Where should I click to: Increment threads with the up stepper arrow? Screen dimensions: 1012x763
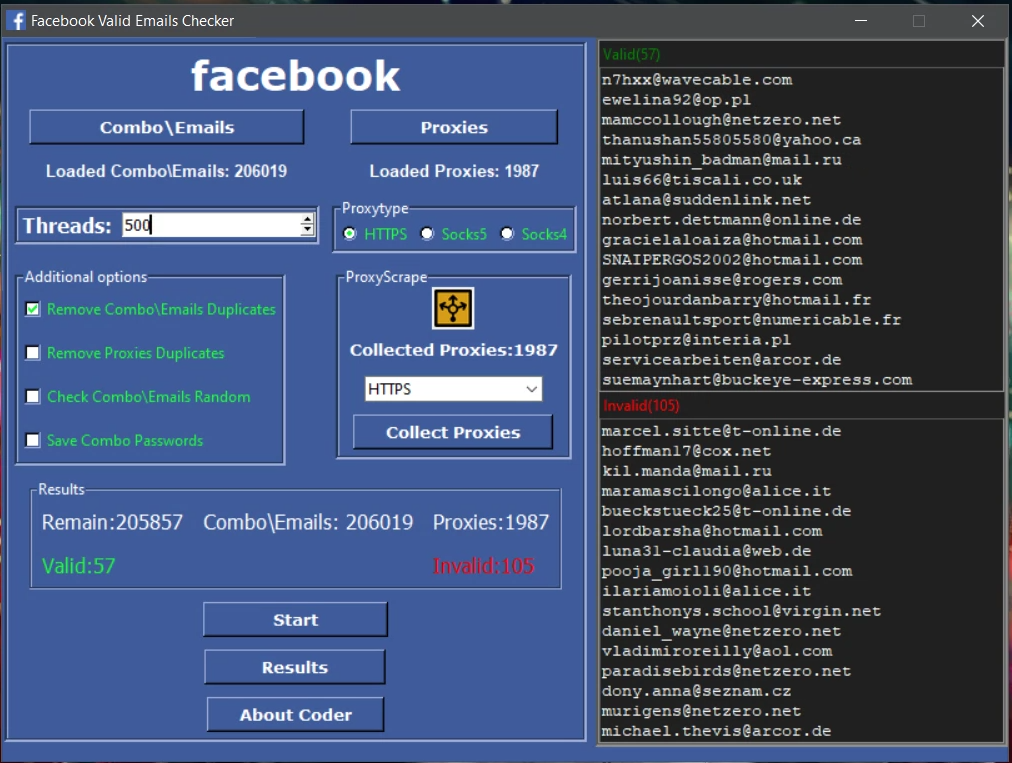307,219
